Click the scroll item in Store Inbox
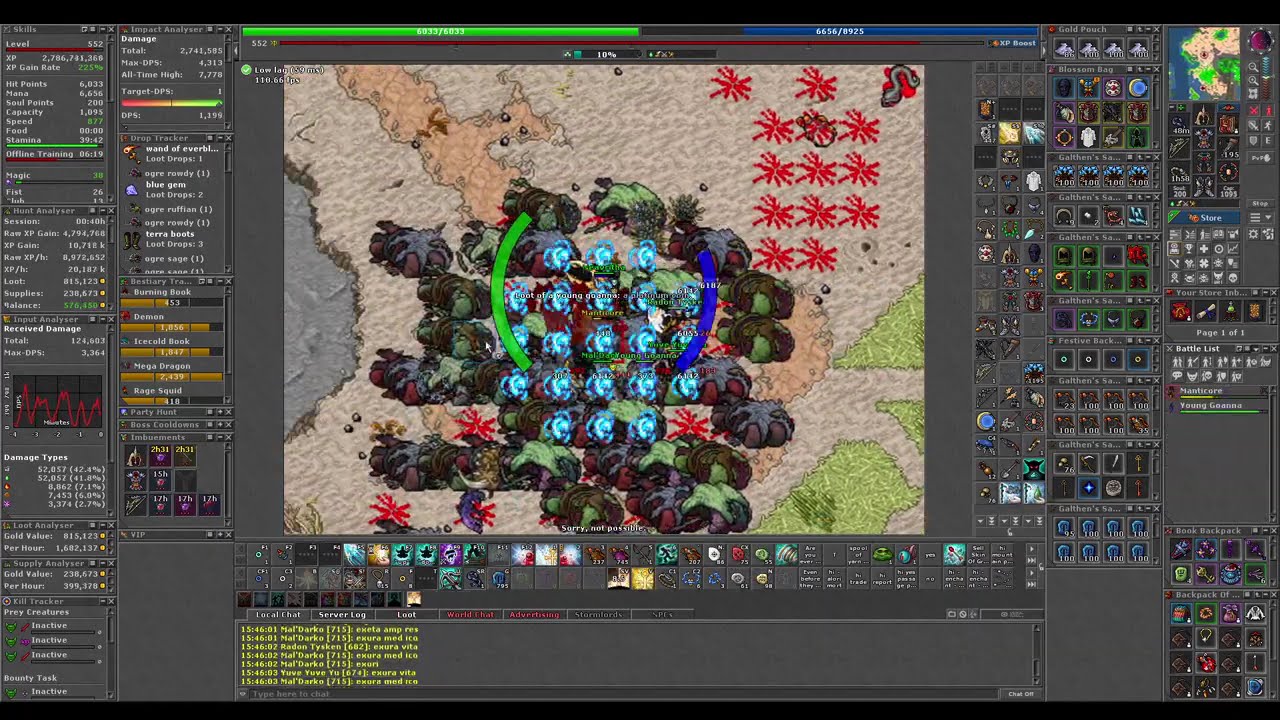 point(1205,312)
